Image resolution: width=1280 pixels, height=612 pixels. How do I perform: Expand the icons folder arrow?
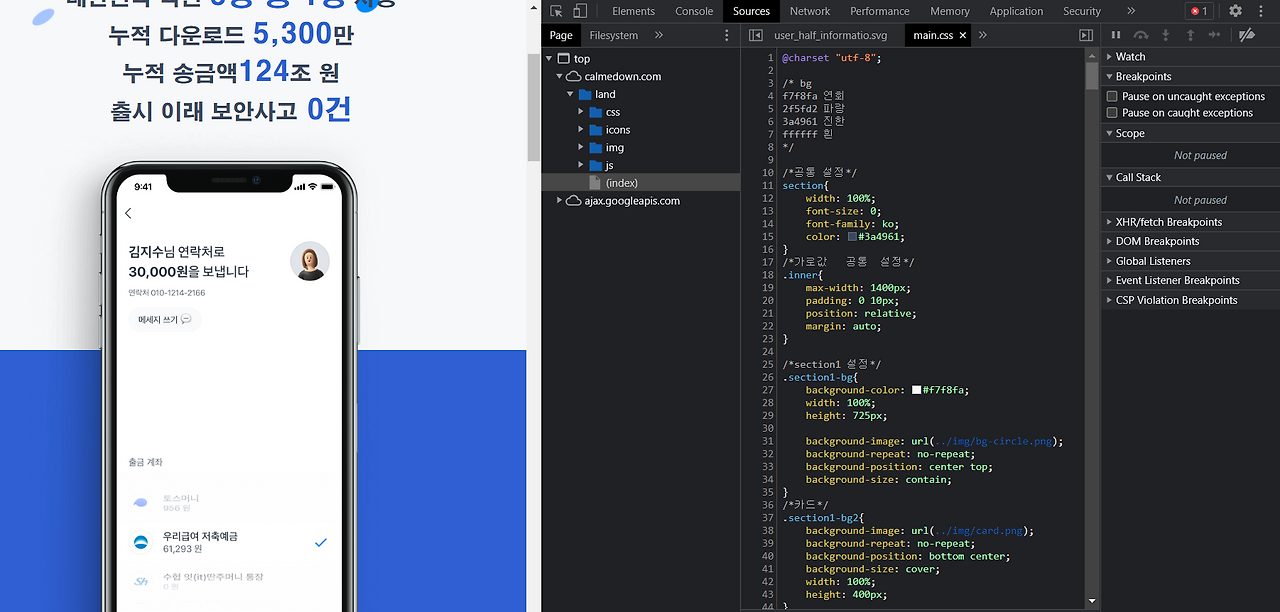point(581,130)
